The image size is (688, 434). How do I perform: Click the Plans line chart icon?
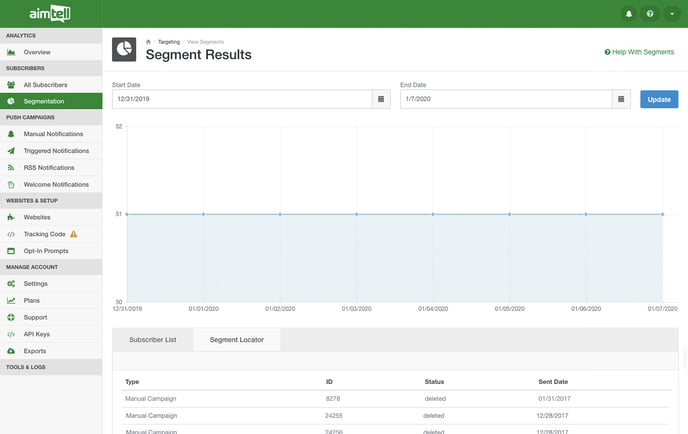(11, 301)
